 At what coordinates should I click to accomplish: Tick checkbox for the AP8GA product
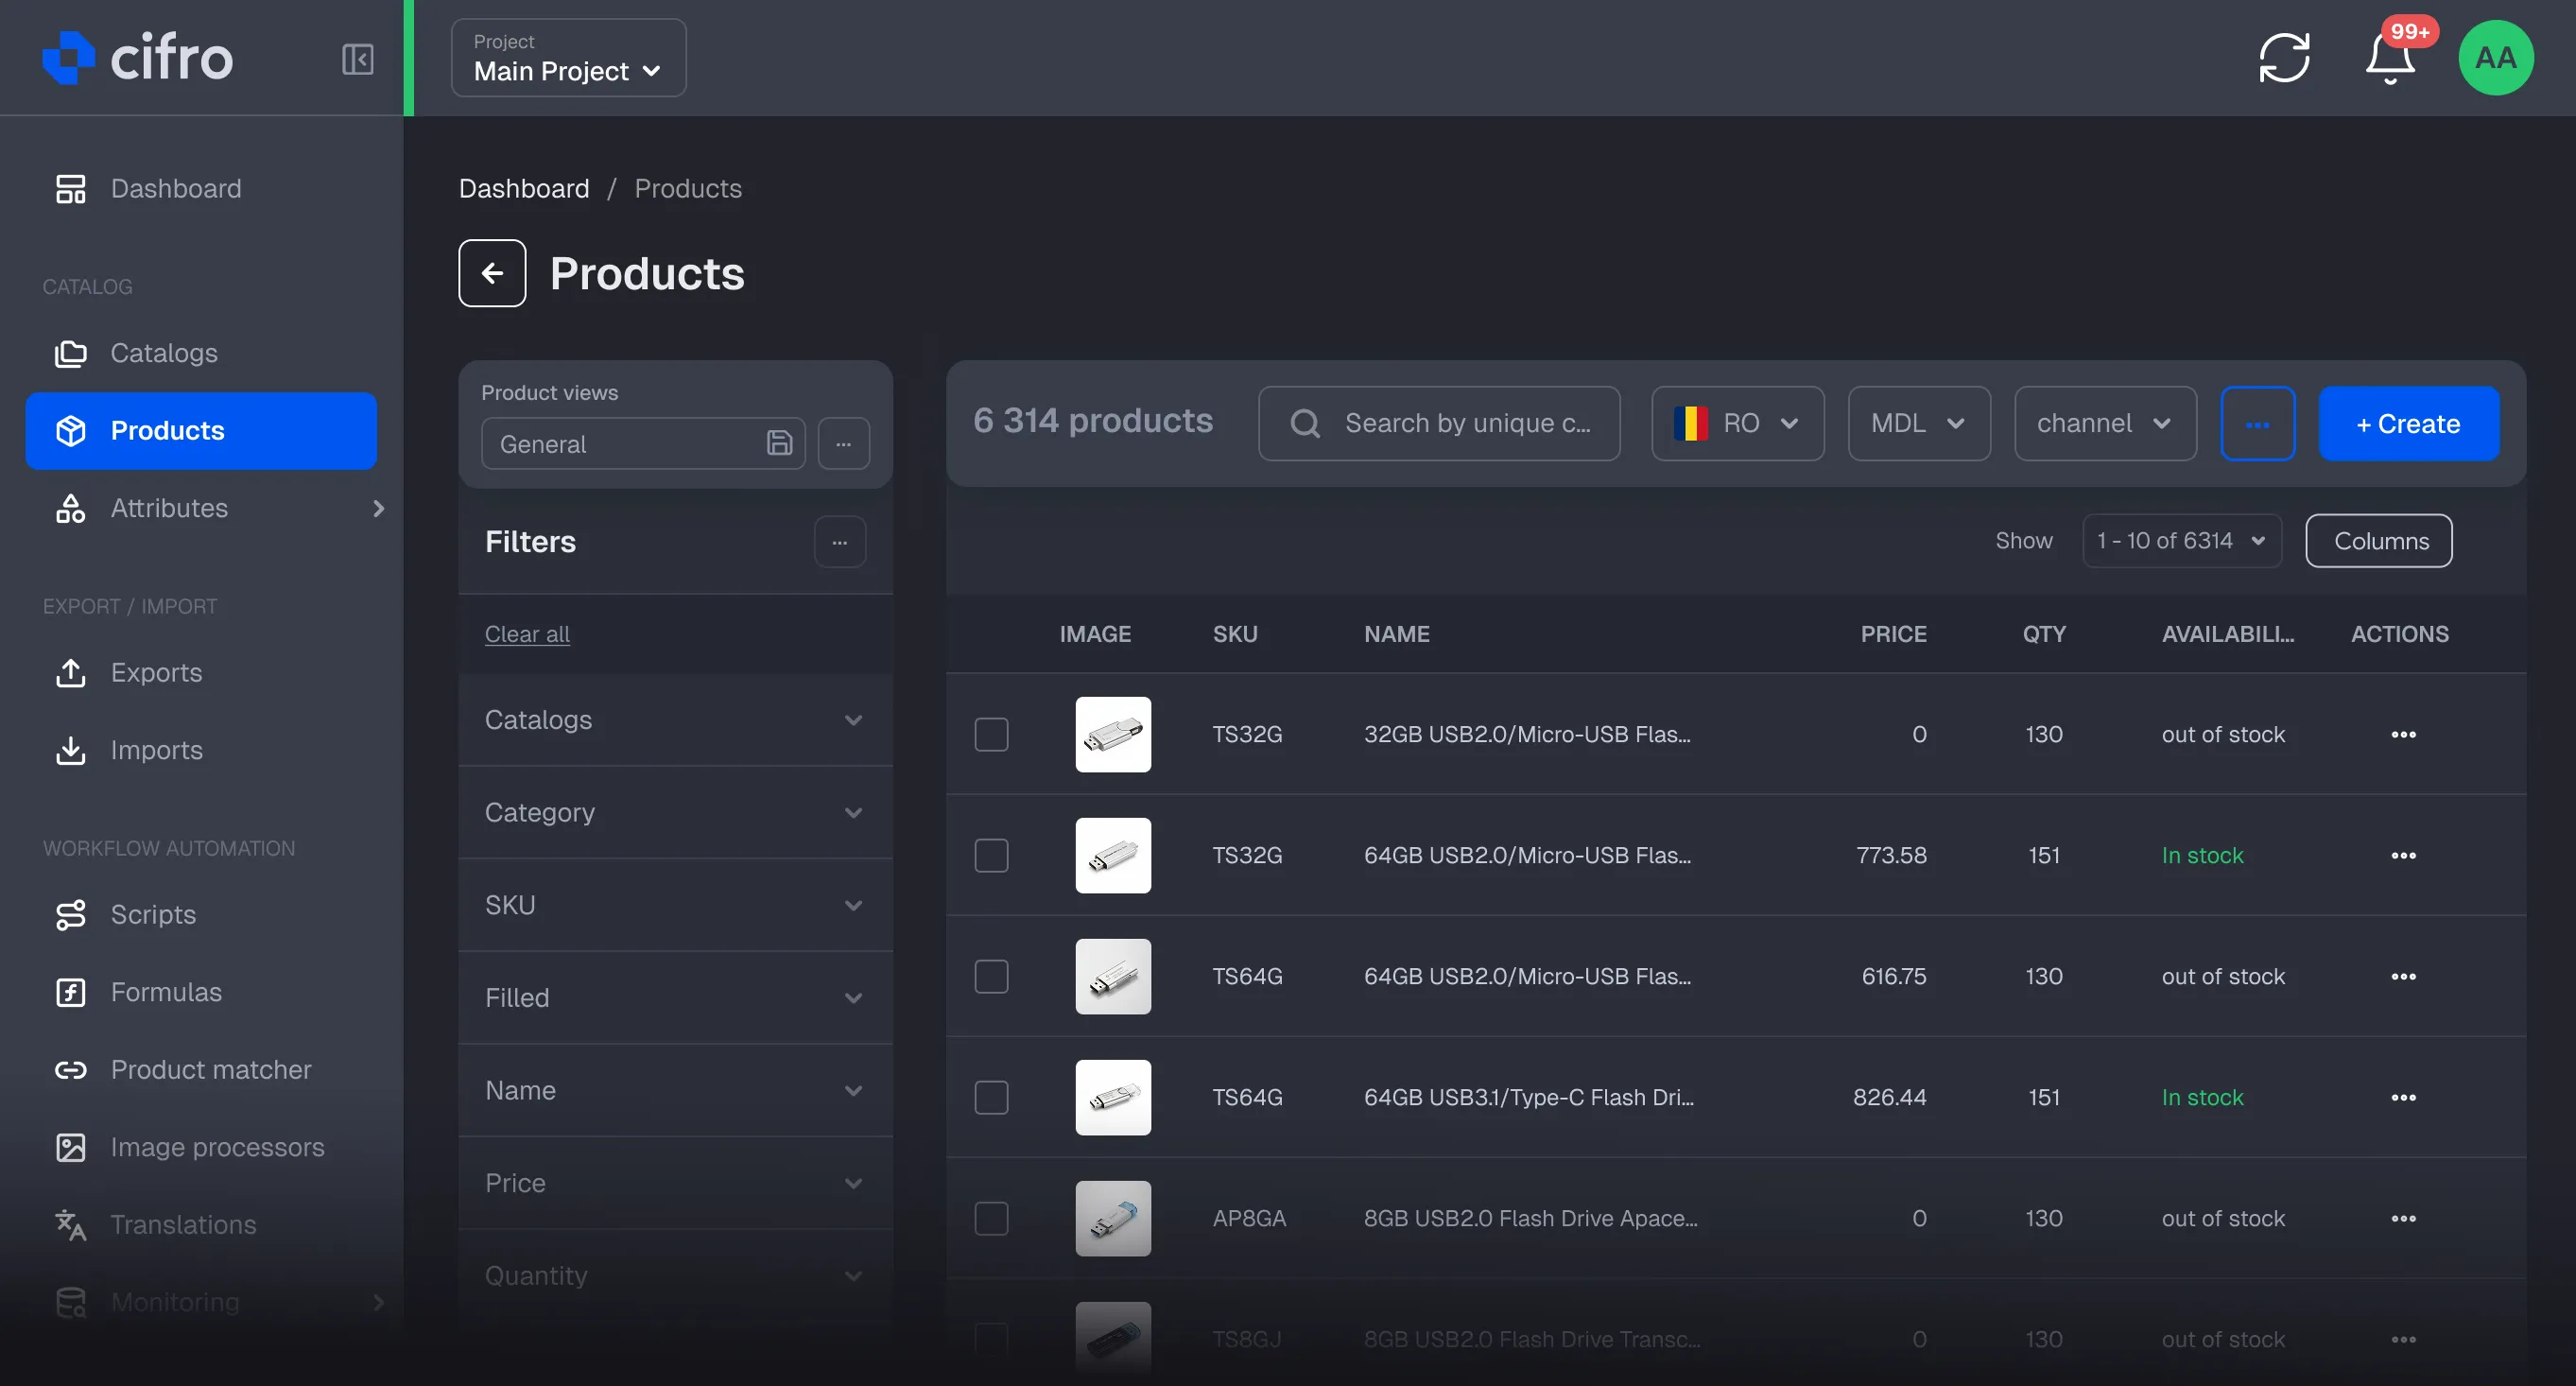point(991,1218)
